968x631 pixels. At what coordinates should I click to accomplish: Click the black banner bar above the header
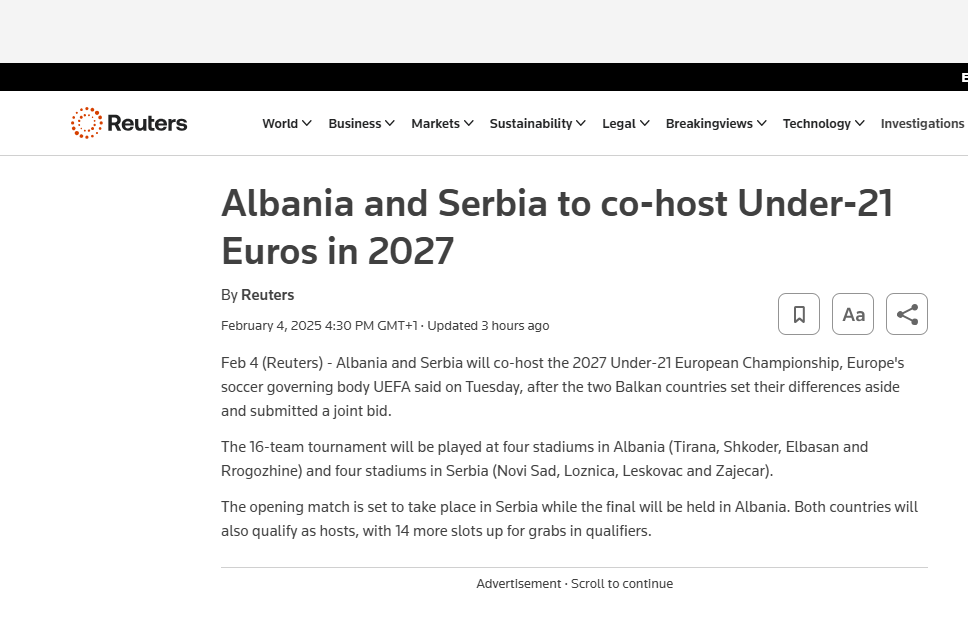[x=480, y=77]
